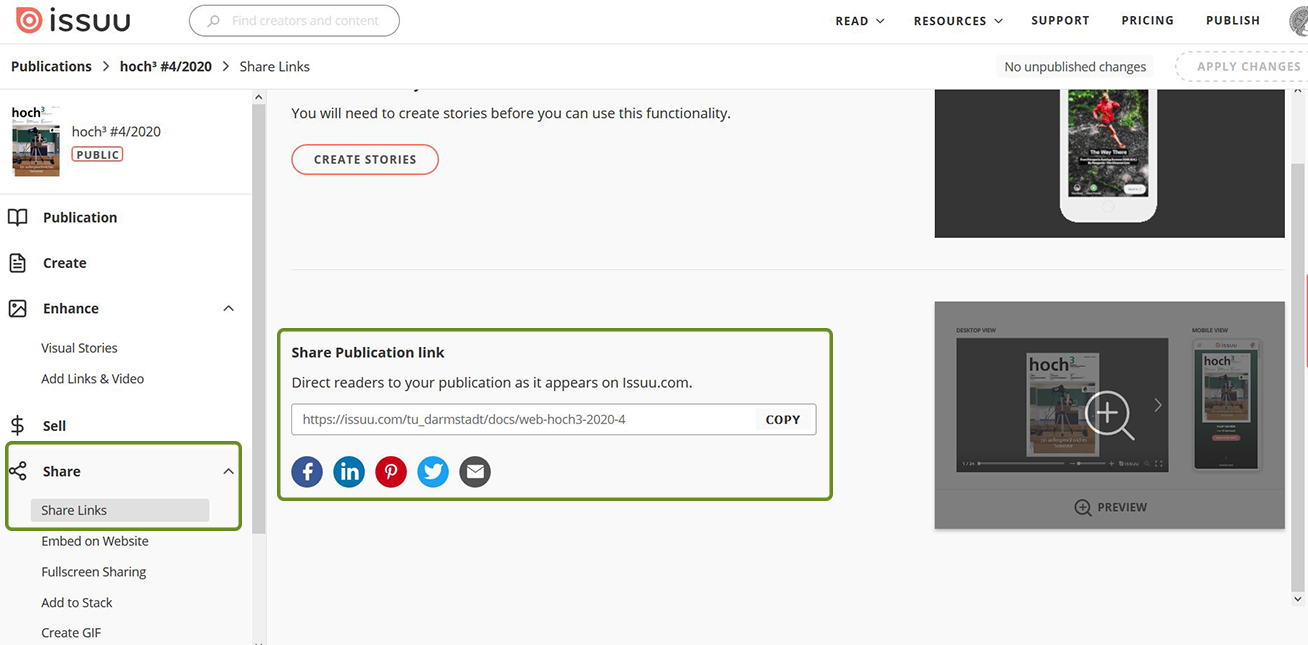Go to Sell section

click(54, 425)
